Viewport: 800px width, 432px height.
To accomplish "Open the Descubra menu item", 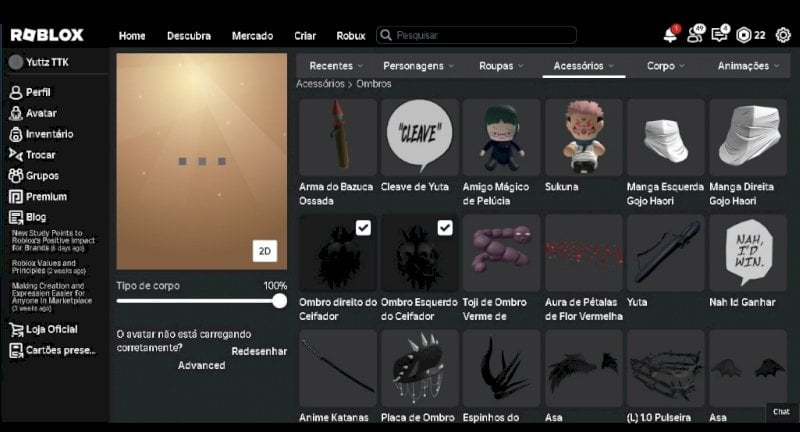I will click(189, 36).
